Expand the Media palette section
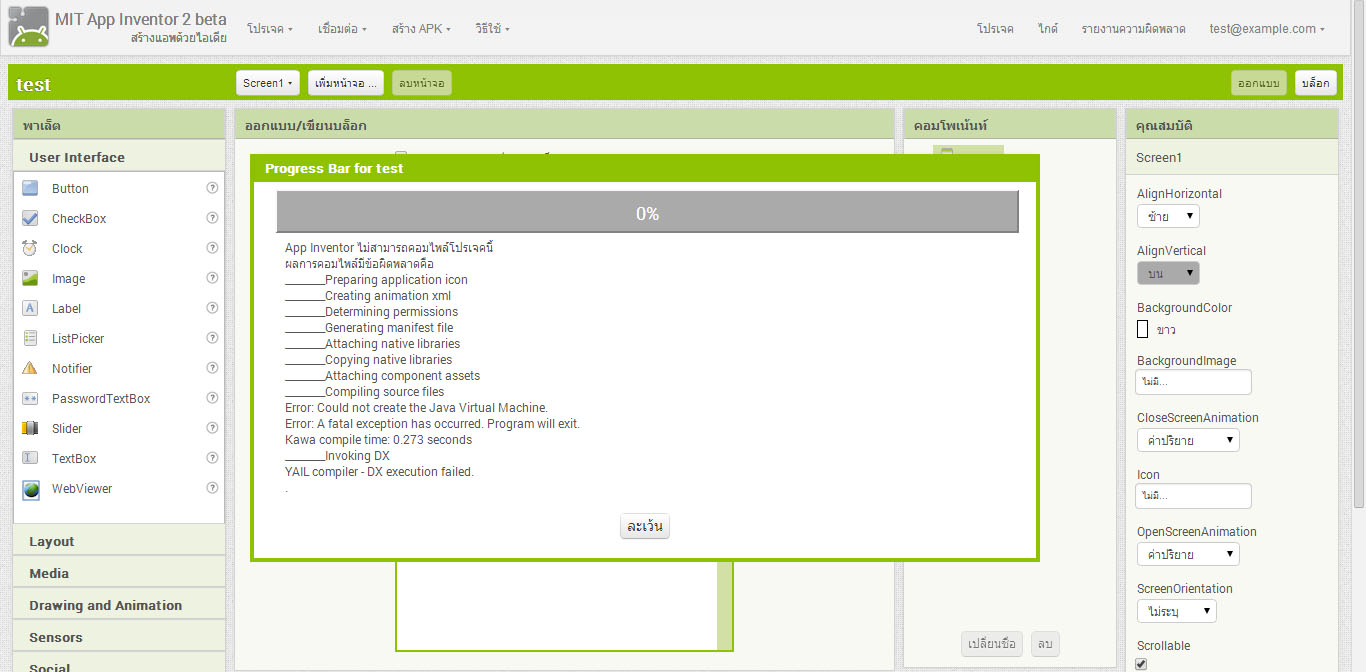The width and height of the screenshot is (1366, 672). [x=119, y=573]
